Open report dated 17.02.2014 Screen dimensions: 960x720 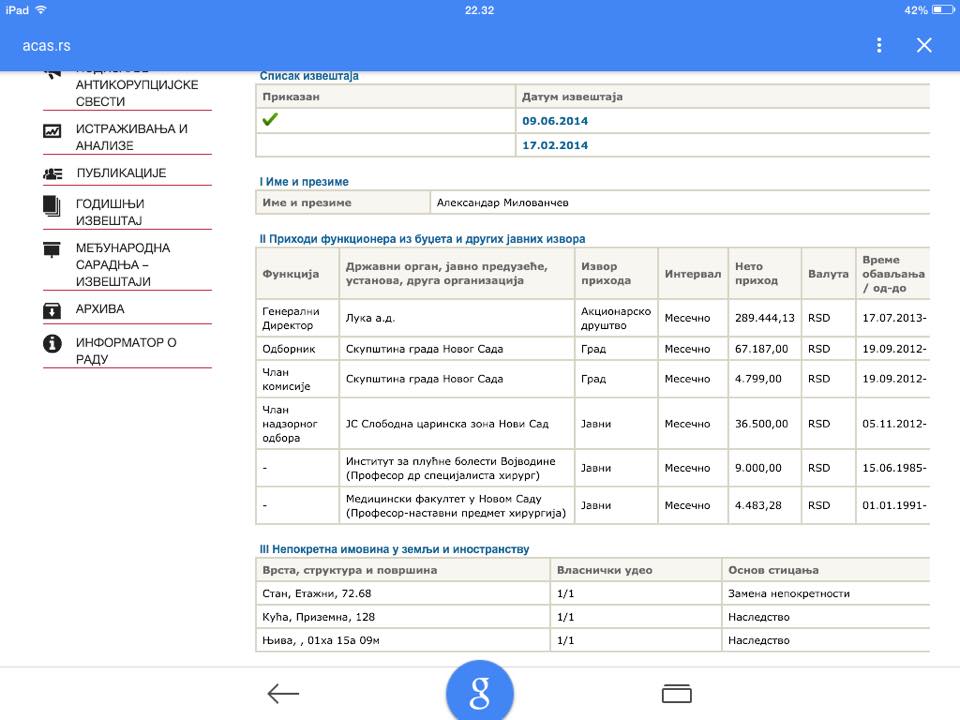click(x=555, y=146)
